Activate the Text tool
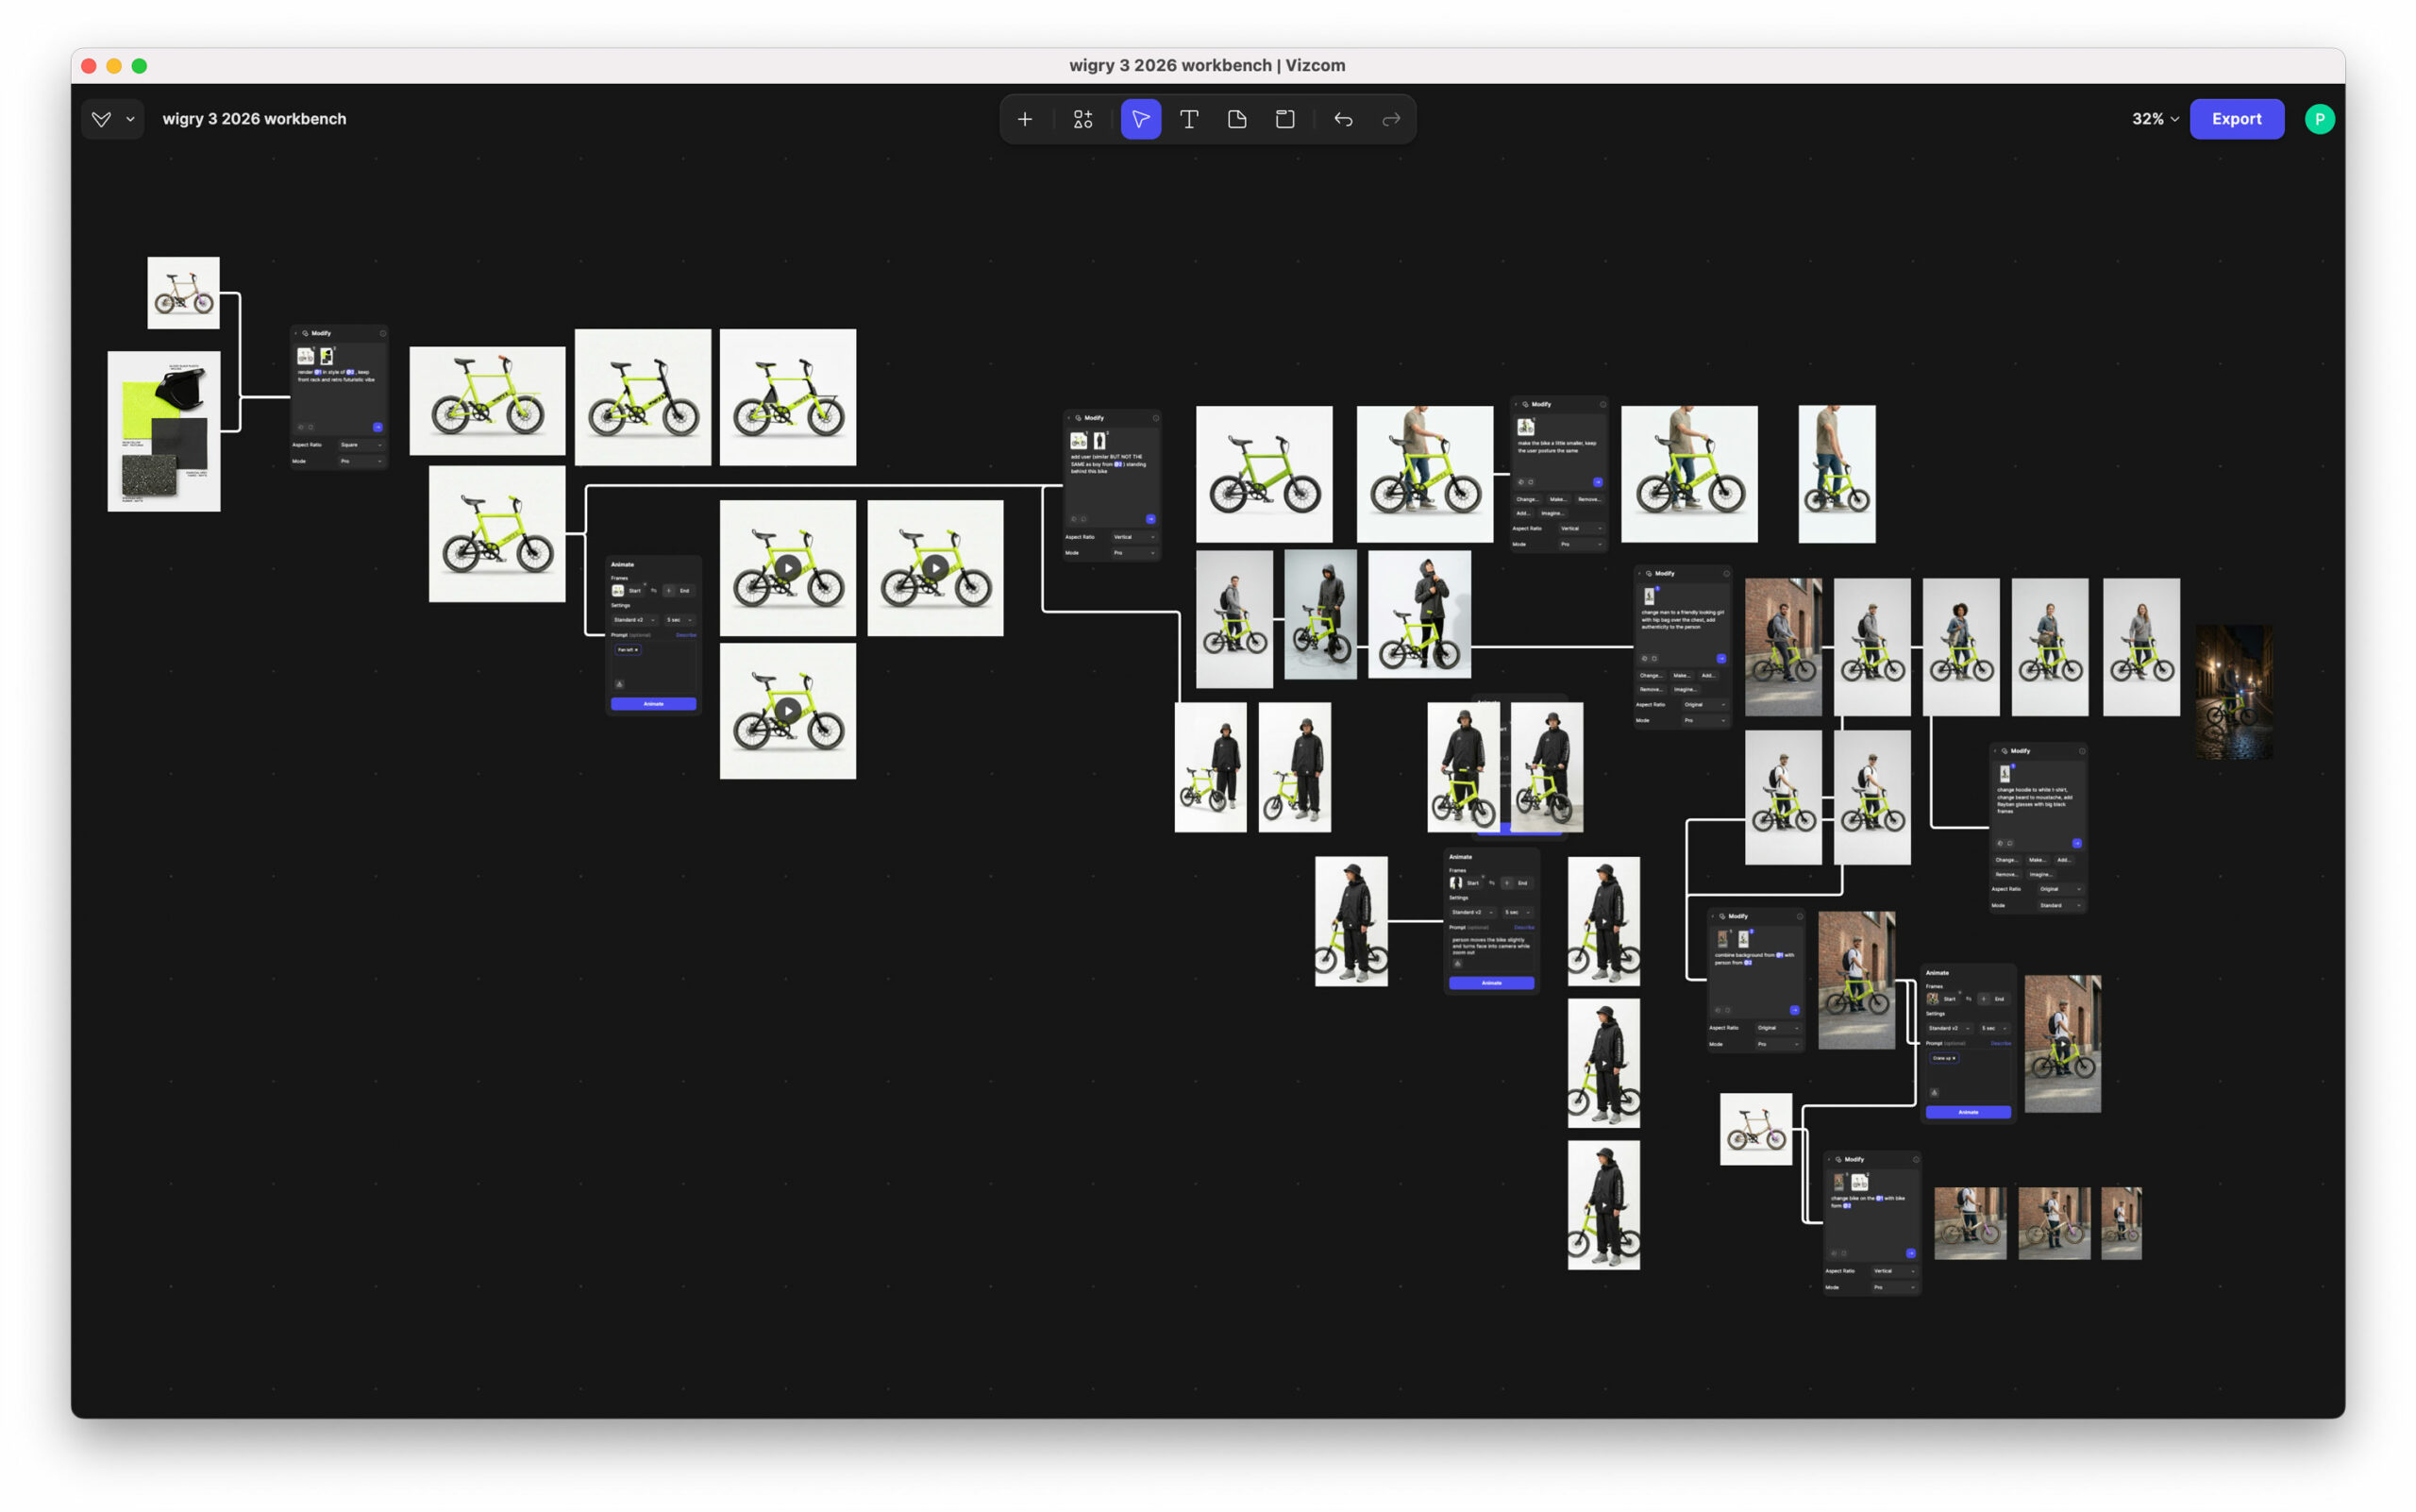The image size is (2416, 1512). point(1188,119)
